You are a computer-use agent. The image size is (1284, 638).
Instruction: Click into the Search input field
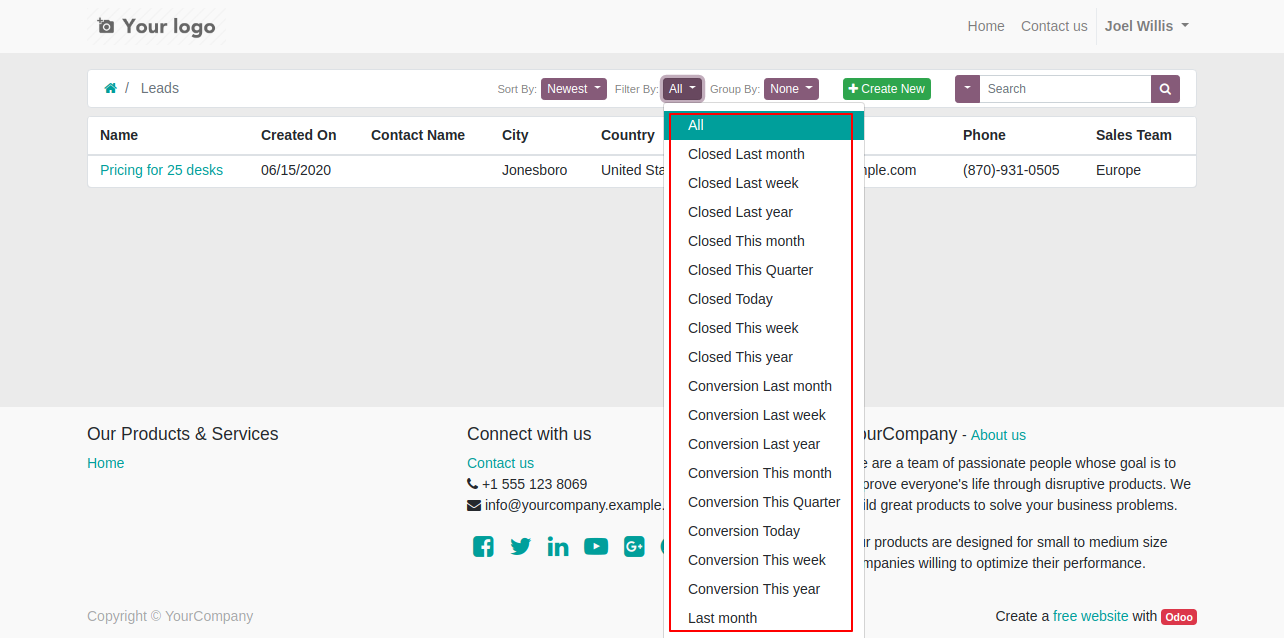tap(1065, 89)
